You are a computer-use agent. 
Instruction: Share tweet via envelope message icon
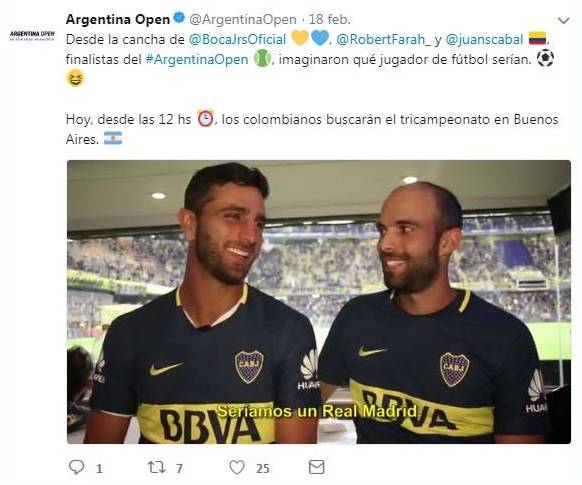coord(317,467)
